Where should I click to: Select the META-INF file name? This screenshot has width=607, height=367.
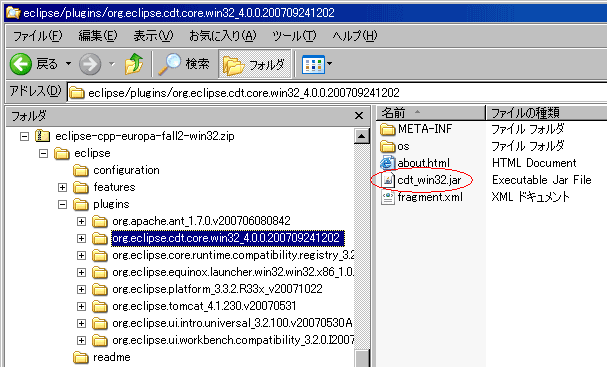click(425, 129)
